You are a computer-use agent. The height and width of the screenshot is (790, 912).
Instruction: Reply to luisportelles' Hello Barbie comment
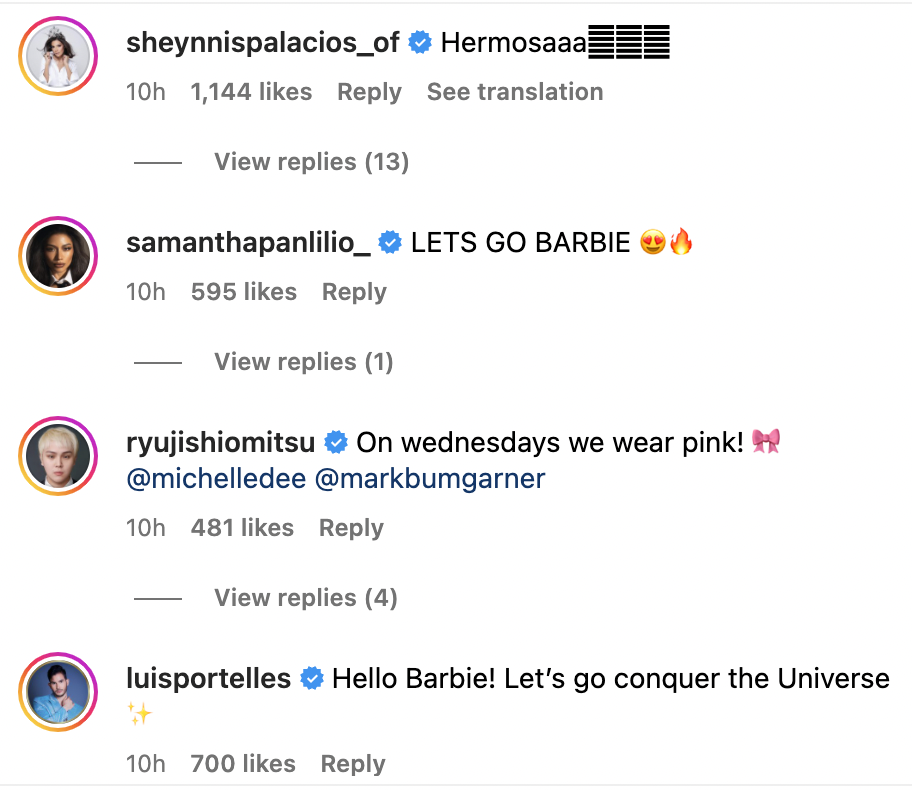coord(353,763)
